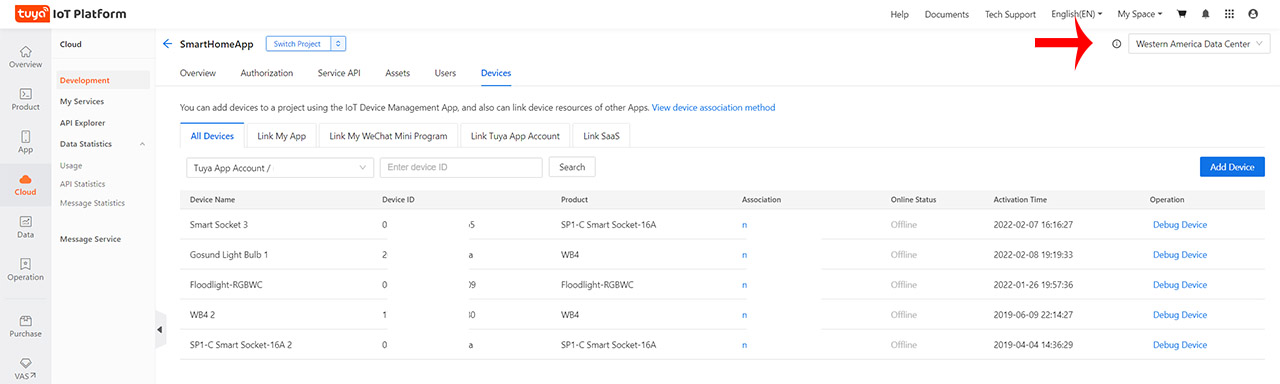The width and height of the screenshot is (1280, 384).
Task: Open Documents in the top bar
Action: point(946,14)
